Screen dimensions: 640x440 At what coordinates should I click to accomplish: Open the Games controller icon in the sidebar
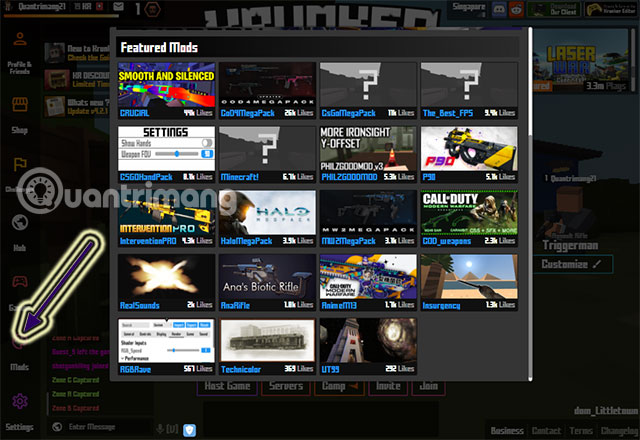coord(20,281)
